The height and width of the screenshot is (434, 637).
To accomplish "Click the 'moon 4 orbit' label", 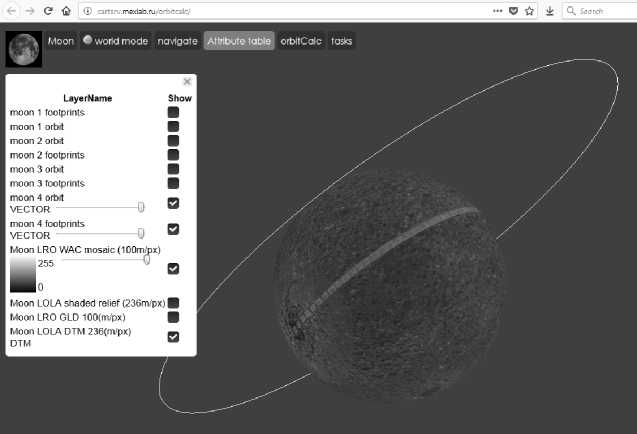I will tap(37, 197).
